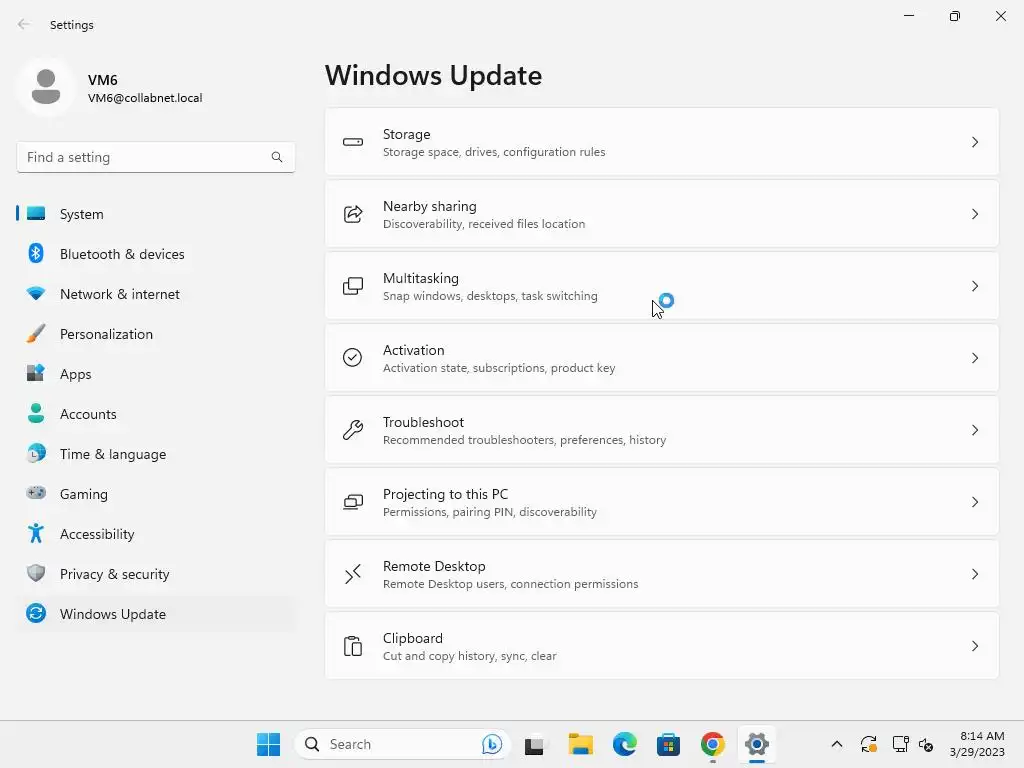Select Time & language in sidebar
This screenshot has height=768, width=1024.
coord(155,453)
